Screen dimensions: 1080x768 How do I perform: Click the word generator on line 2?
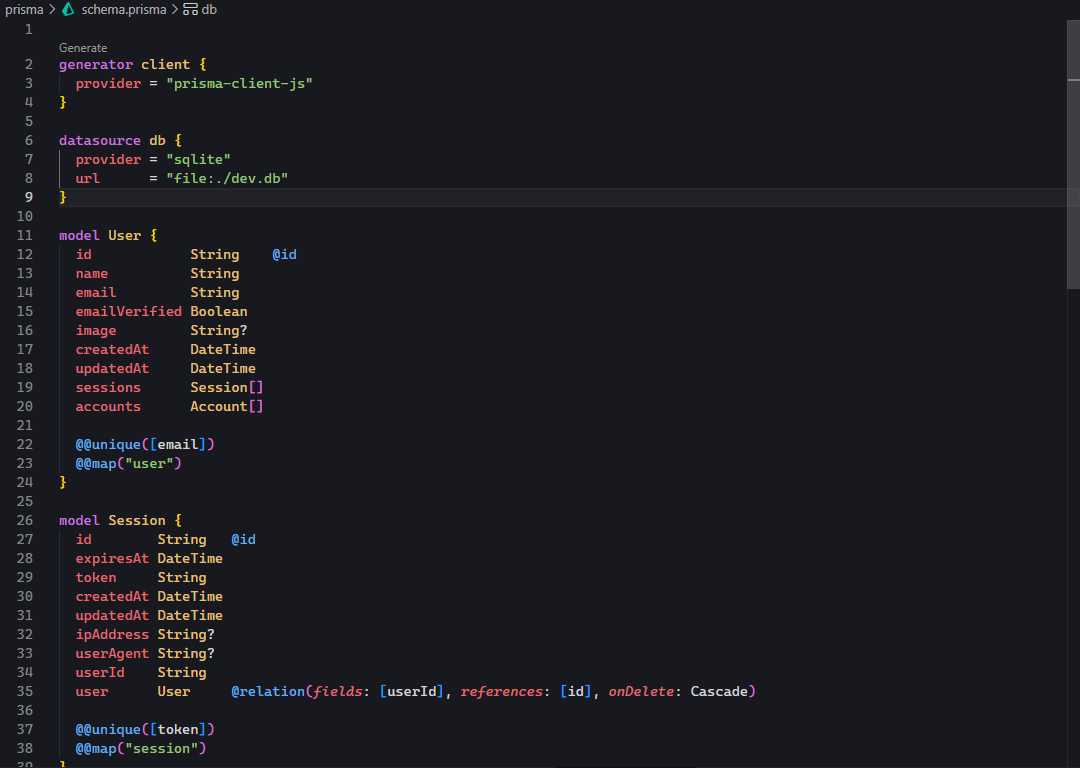[96, 65]
